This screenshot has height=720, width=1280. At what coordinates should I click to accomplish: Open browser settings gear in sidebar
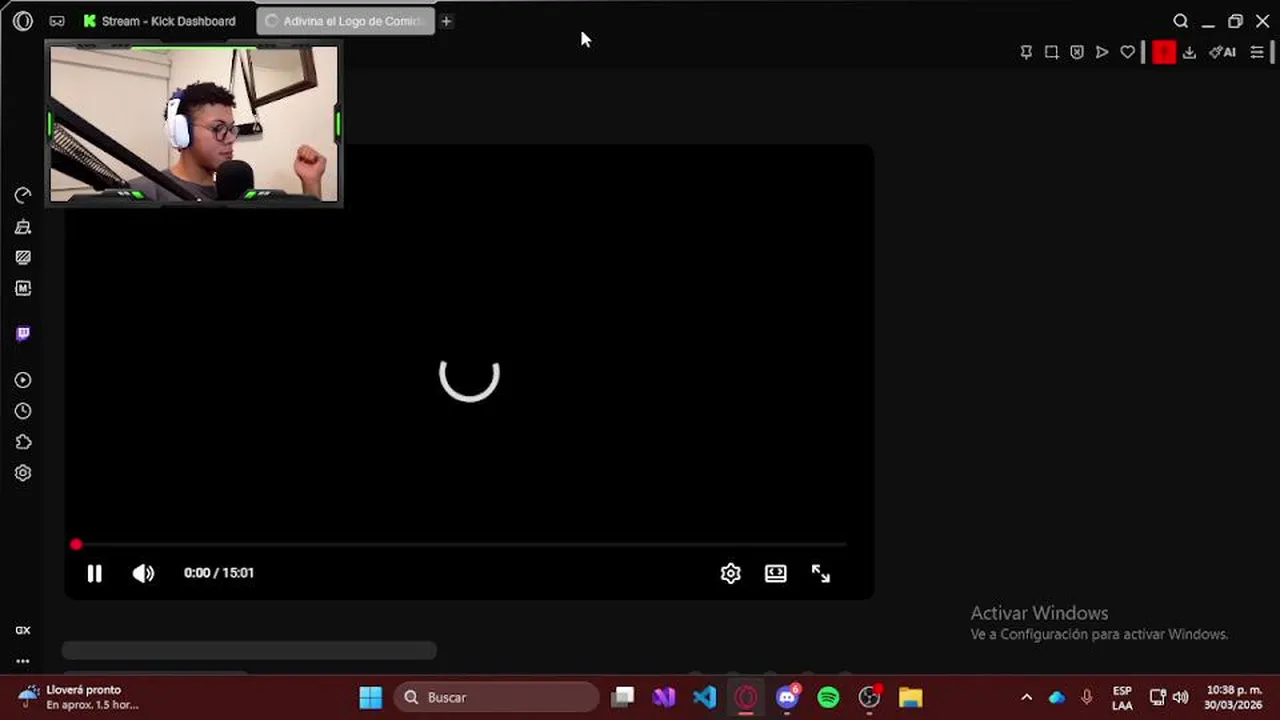23,473
